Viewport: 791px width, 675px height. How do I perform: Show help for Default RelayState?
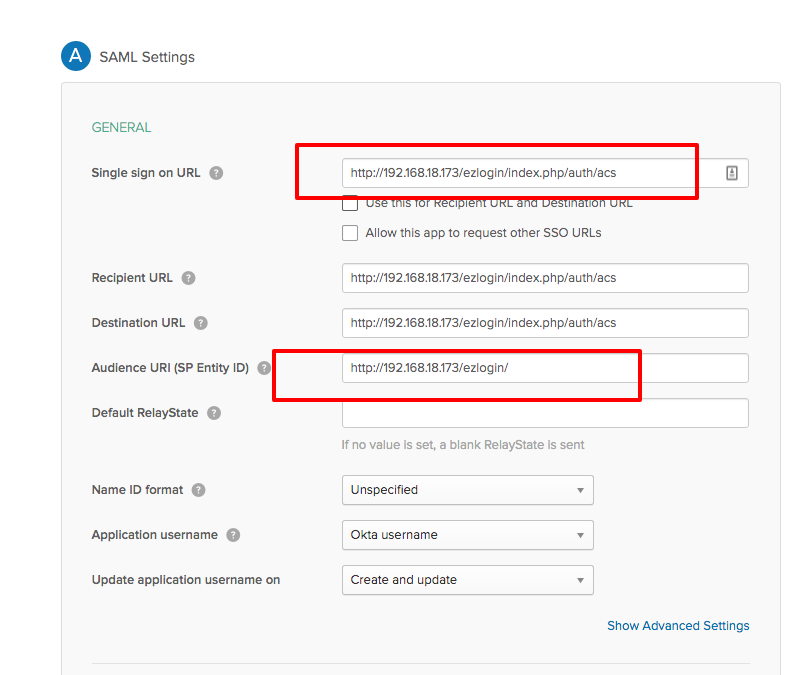coord(214,413)
